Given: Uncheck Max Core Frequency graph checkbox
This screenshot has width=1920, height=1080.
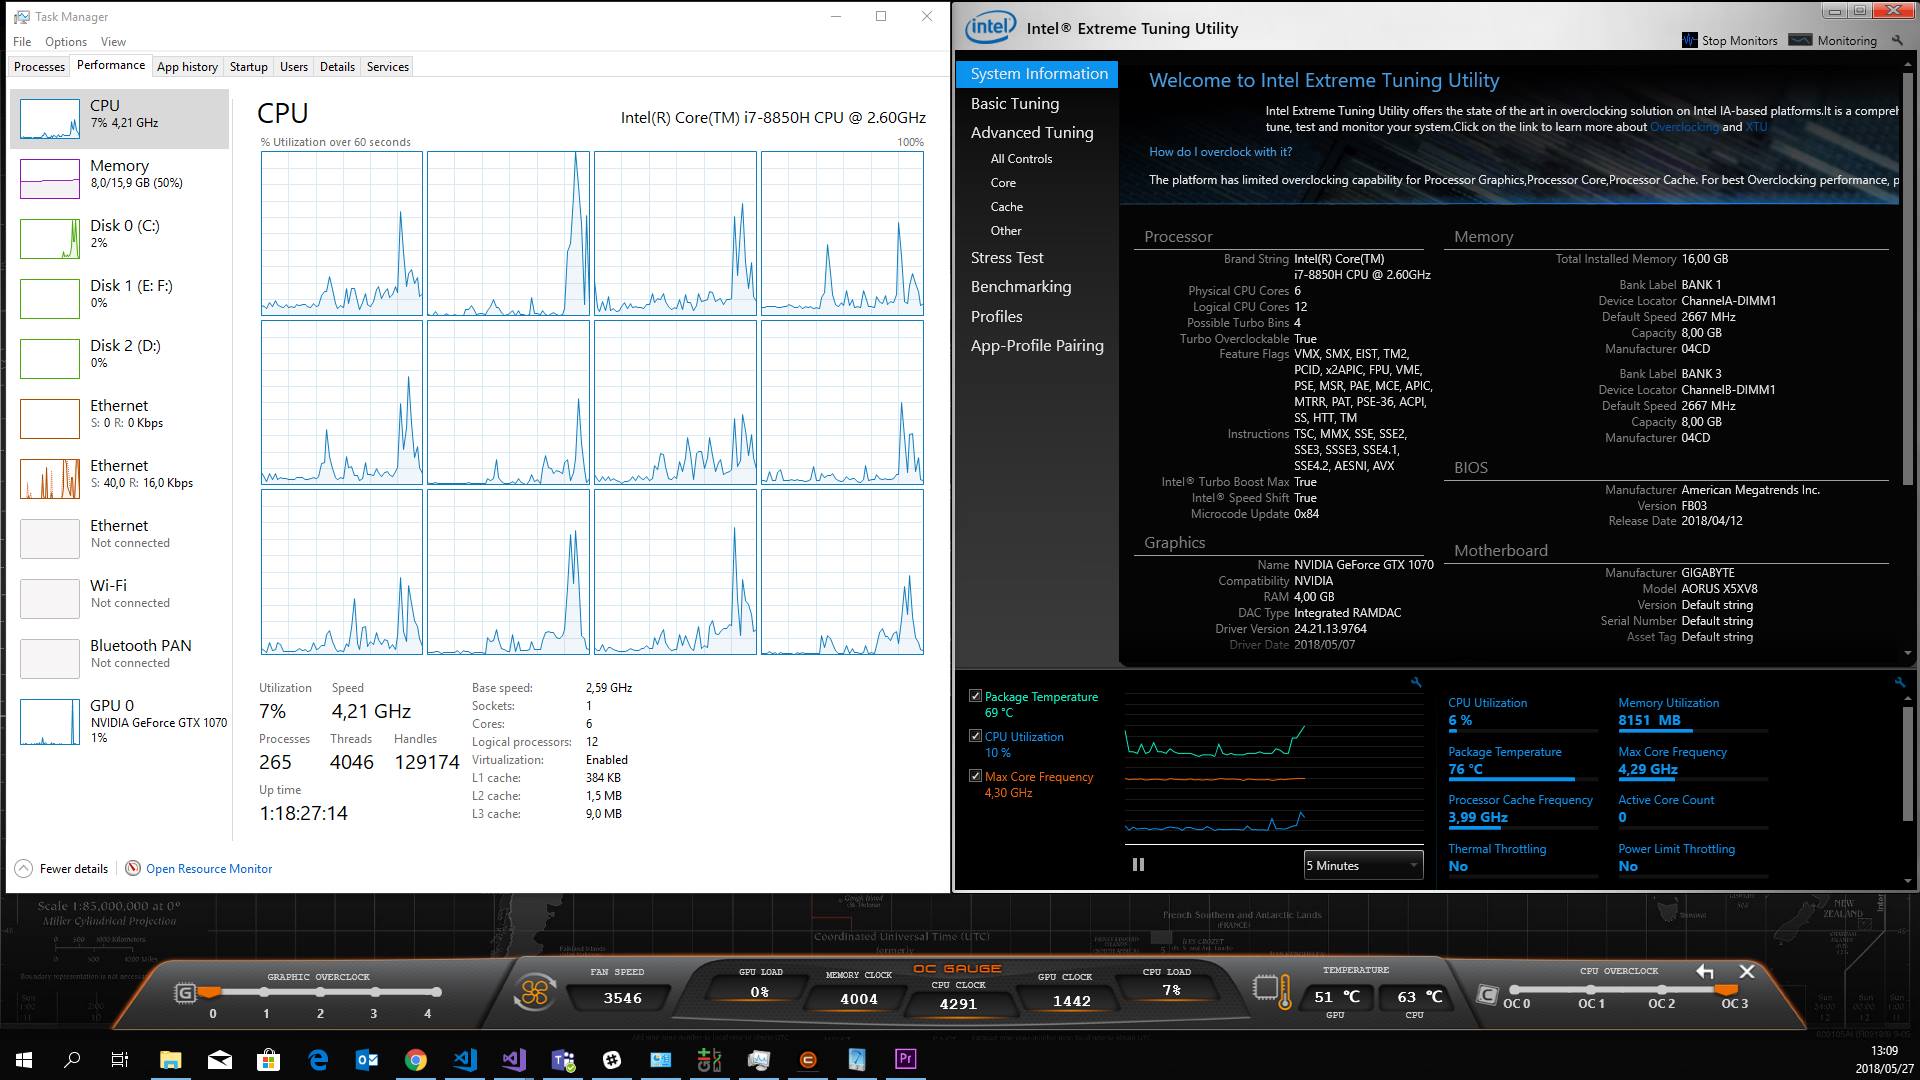Looking at the screenshot, I should (x=975, y=776).
